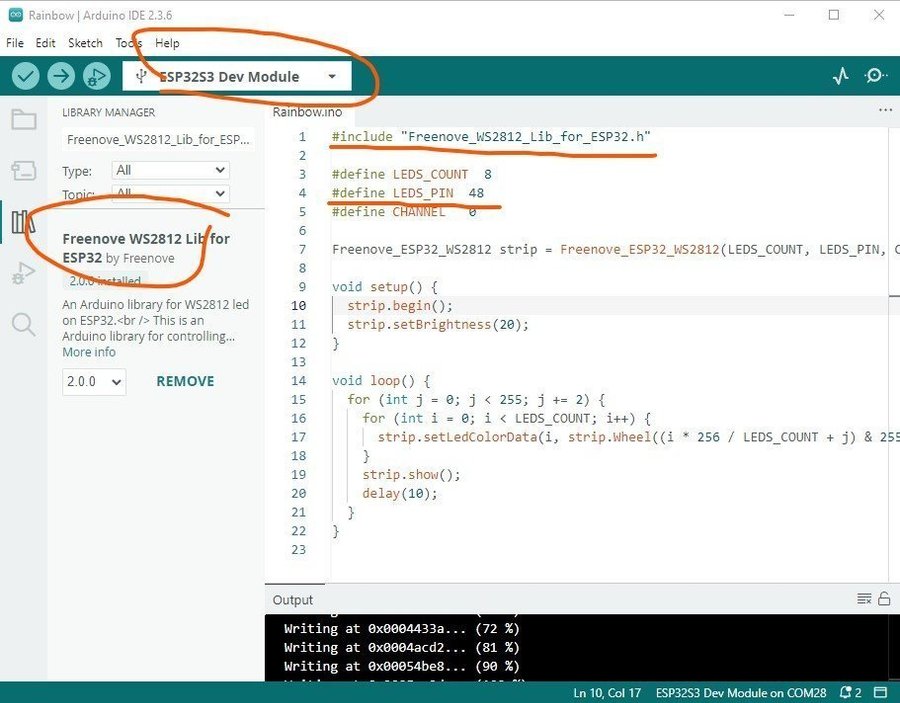The height and width of the screenshot is (703, 900).
Task: Start debugging with the Debug toolbar button
Action: 96,76
